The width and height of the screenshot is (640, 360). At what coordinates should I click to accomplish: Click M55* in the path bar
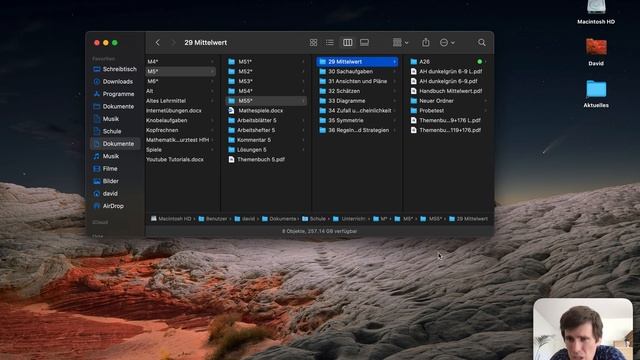click(x=431, y=219)
